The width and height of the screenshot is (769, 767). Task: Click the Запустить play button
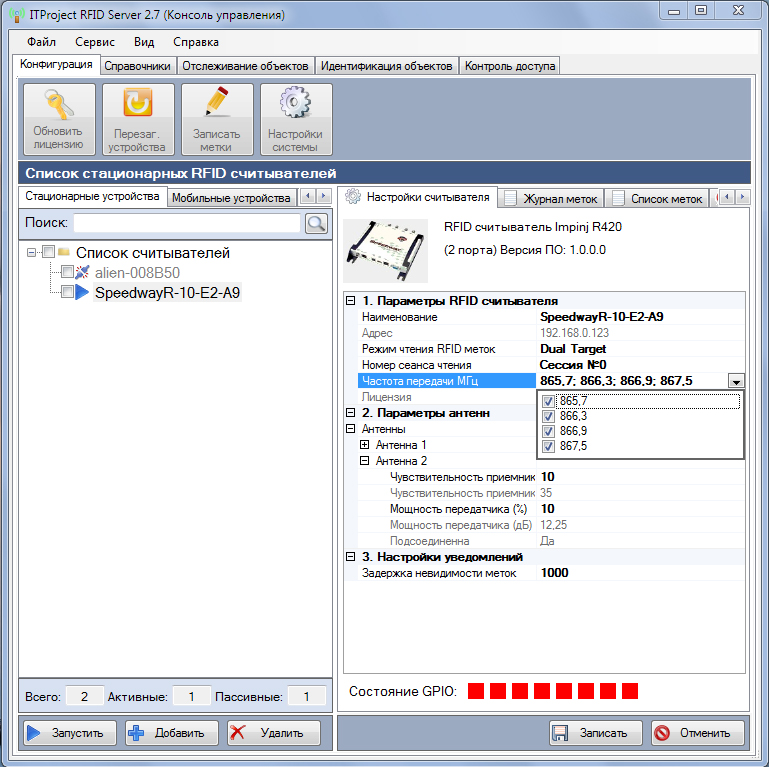pyautogui.click(x=68, y=733)
